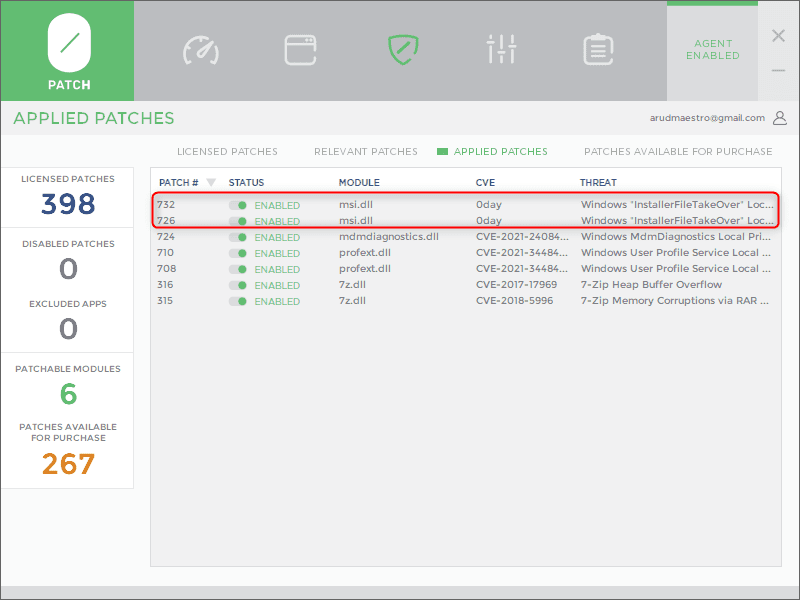Toggle patch 724 enabled switch
This screenshot has height=600, width=800.
pyautogui.click(x=238, y=237)
